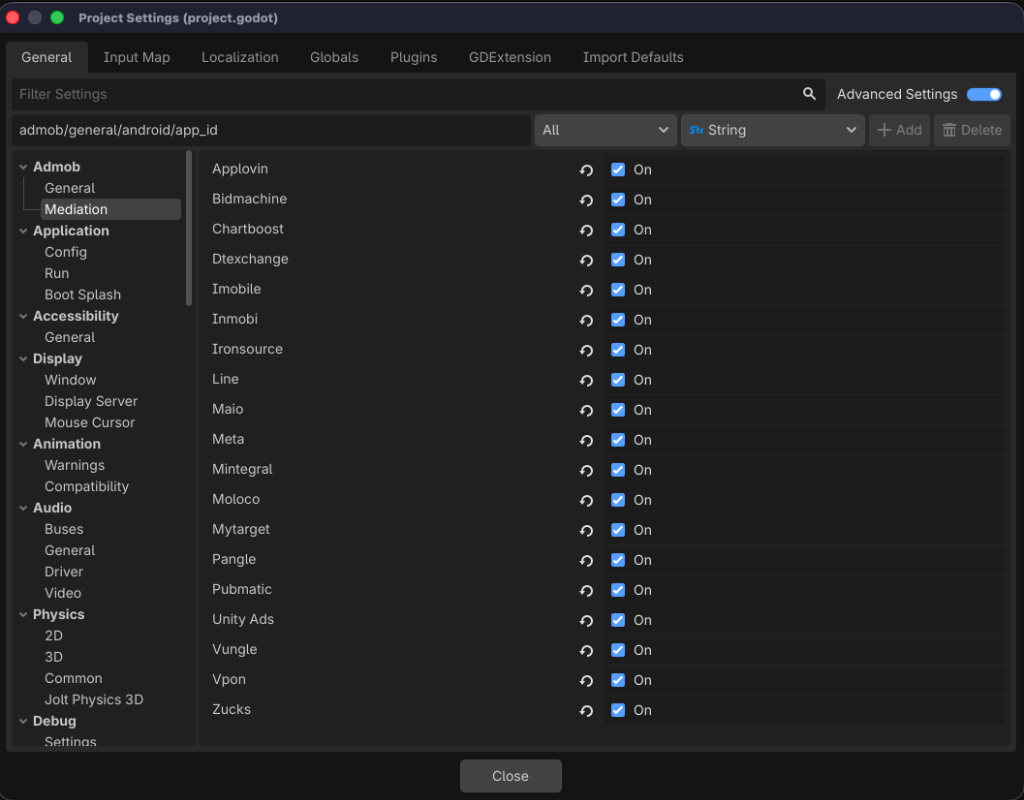
Task: Reset the Meta setting to default
Action: (x=586, y=441)
